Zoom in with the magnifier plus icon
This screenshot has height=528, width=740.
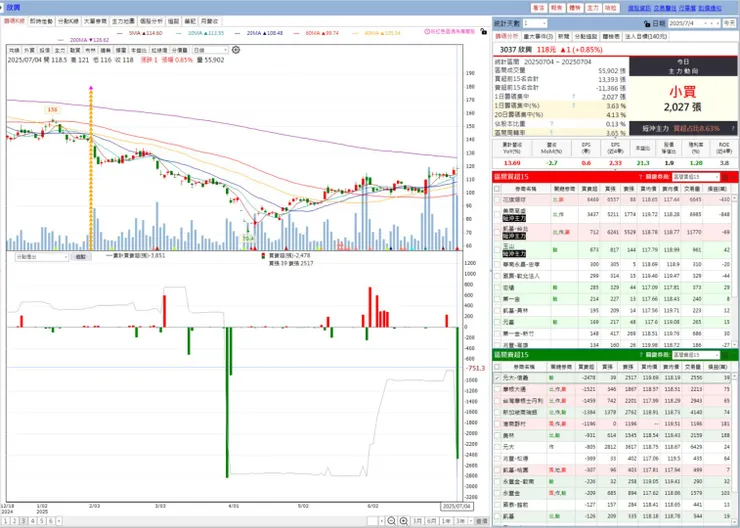[x=404, y=521]
